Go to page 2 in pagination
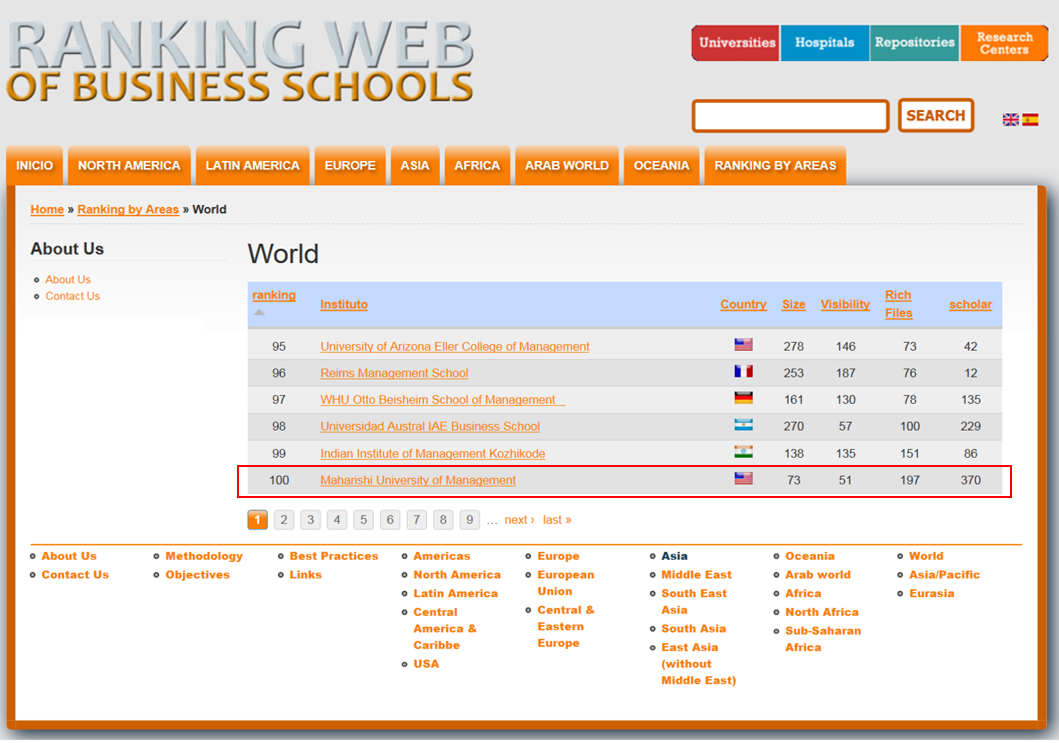The width and height of the screenshot is (1059, 743). [284, 519]
